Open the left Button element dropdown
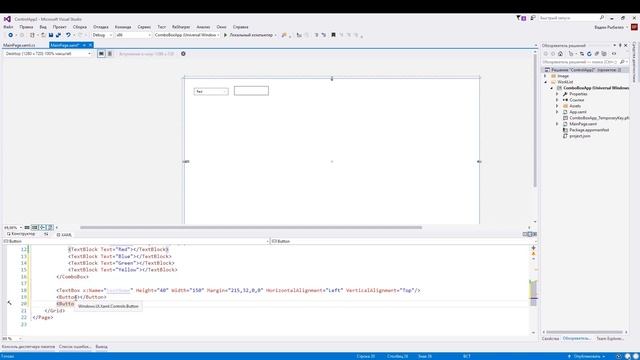 point(136,241)
